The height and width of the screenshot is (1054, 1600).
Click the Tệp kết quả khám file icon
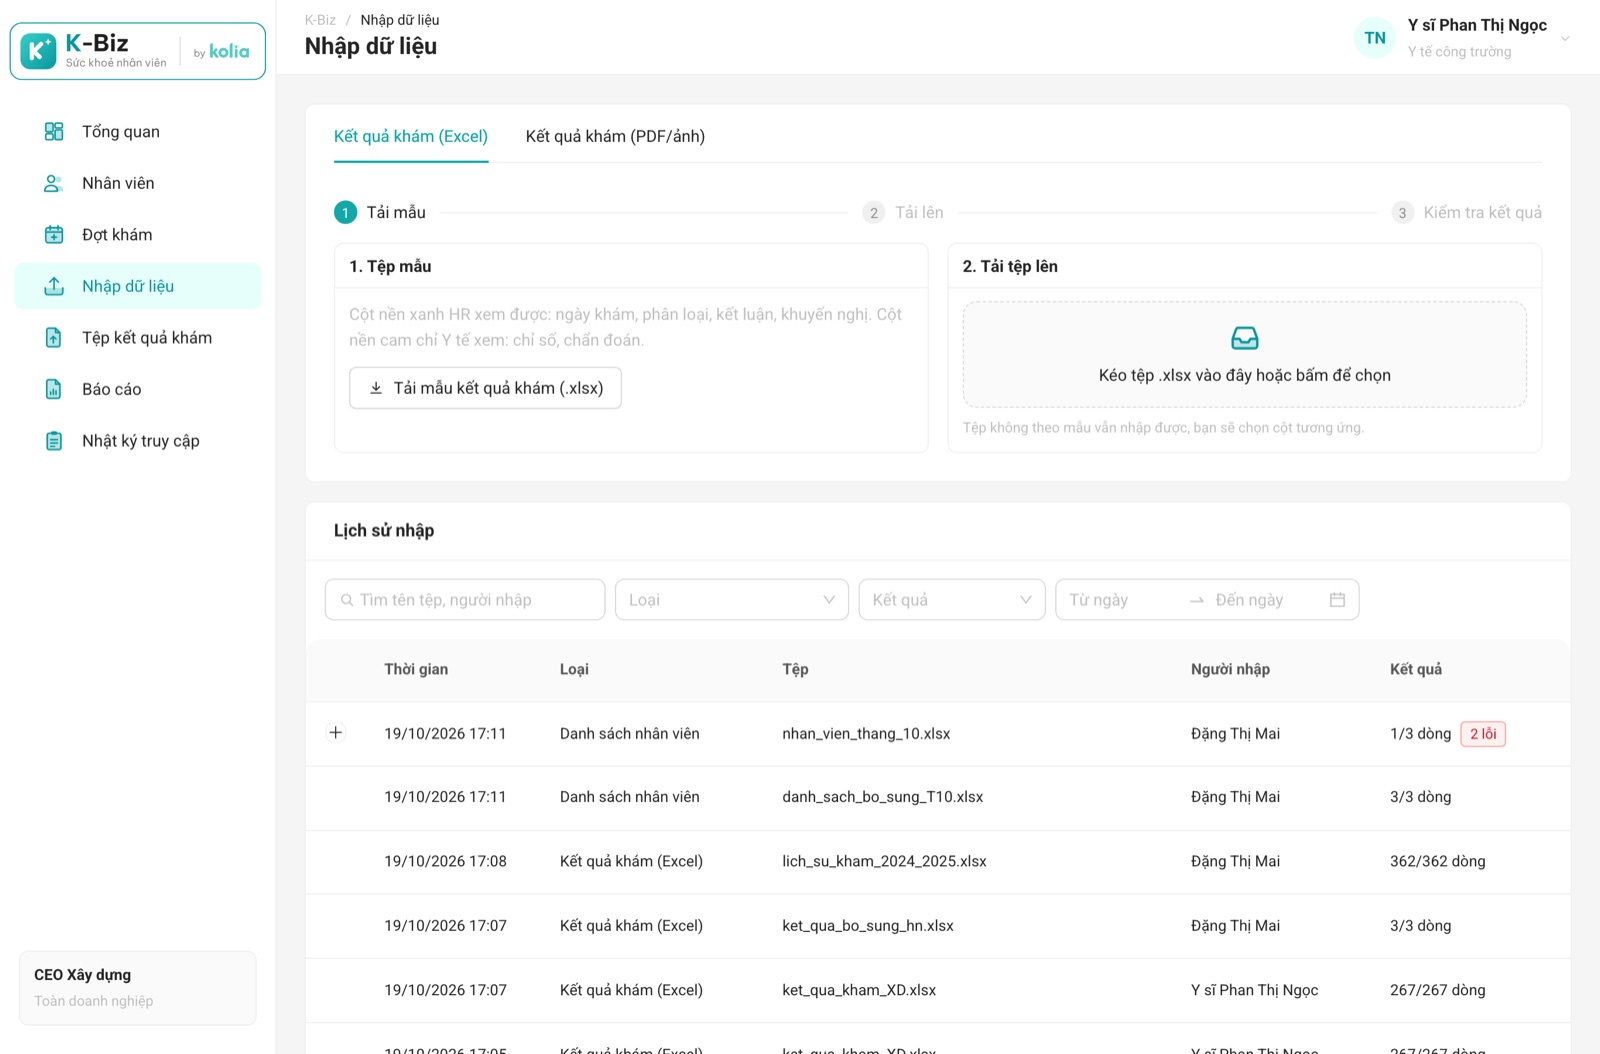pos(54,338)
